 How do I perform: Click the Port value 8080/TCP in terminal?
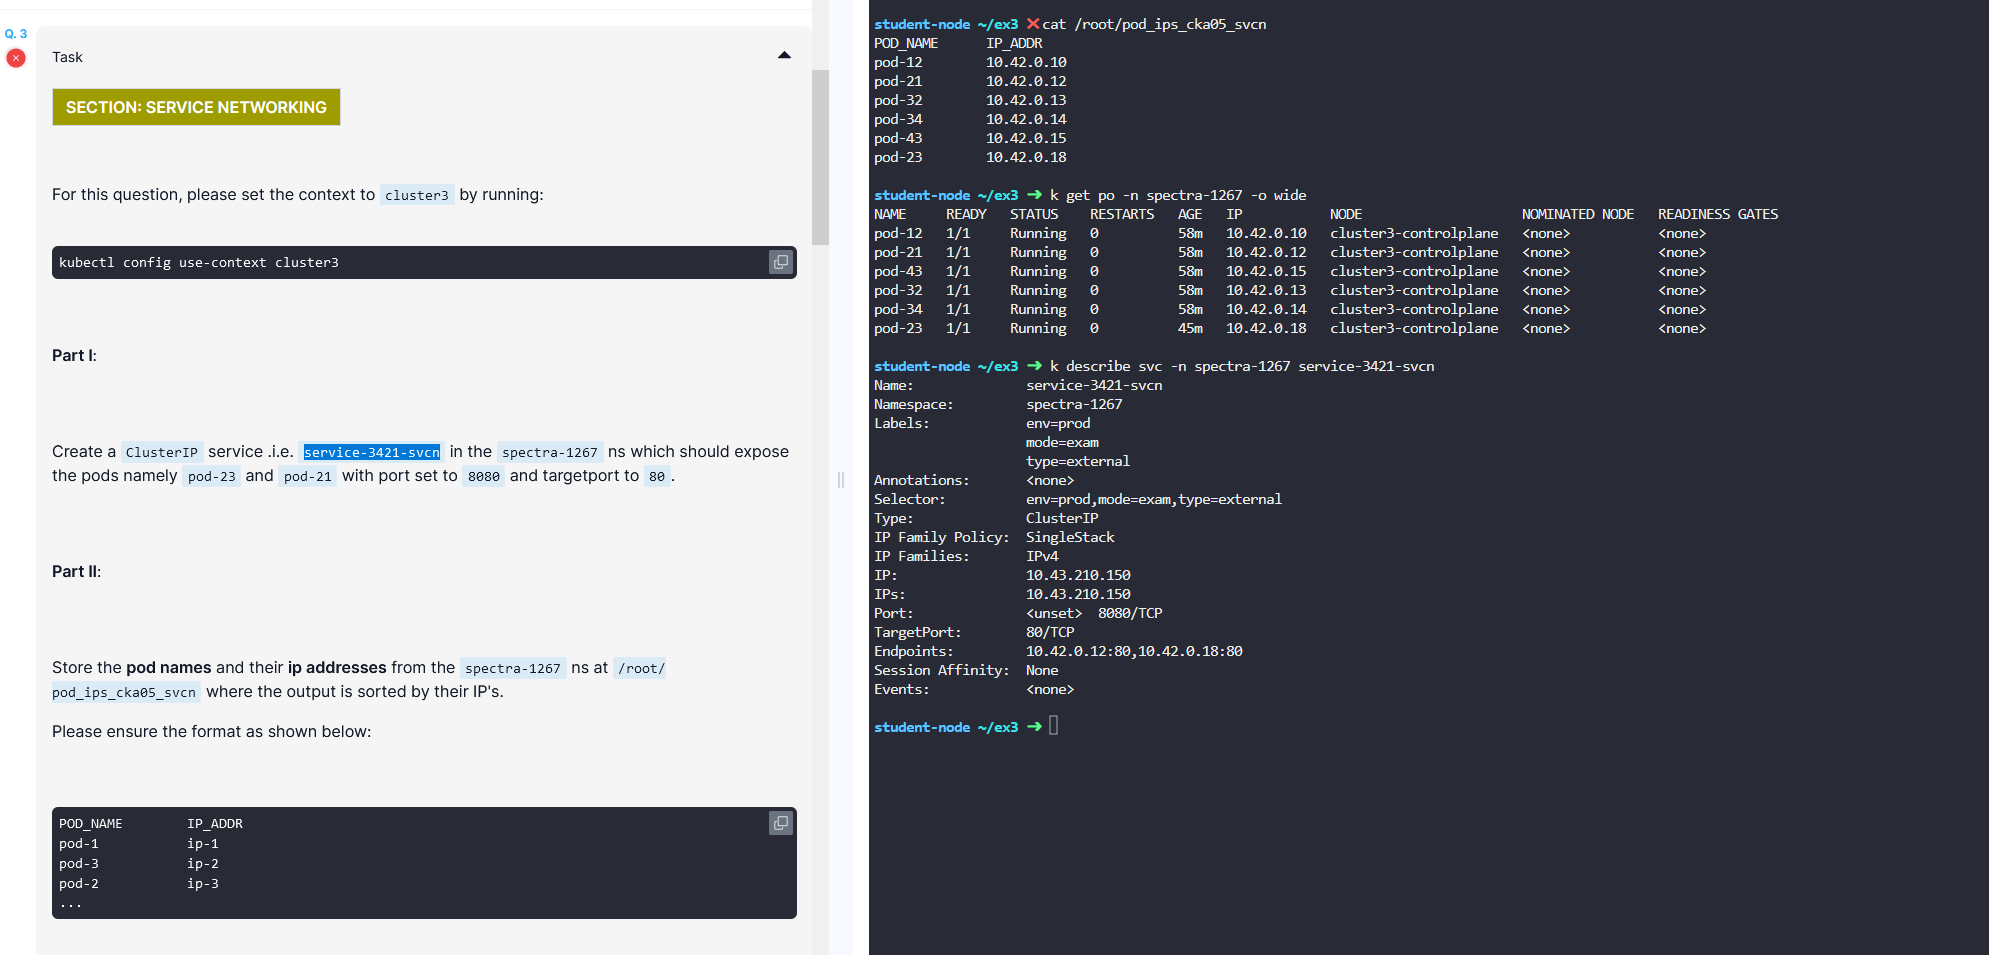1130,613
